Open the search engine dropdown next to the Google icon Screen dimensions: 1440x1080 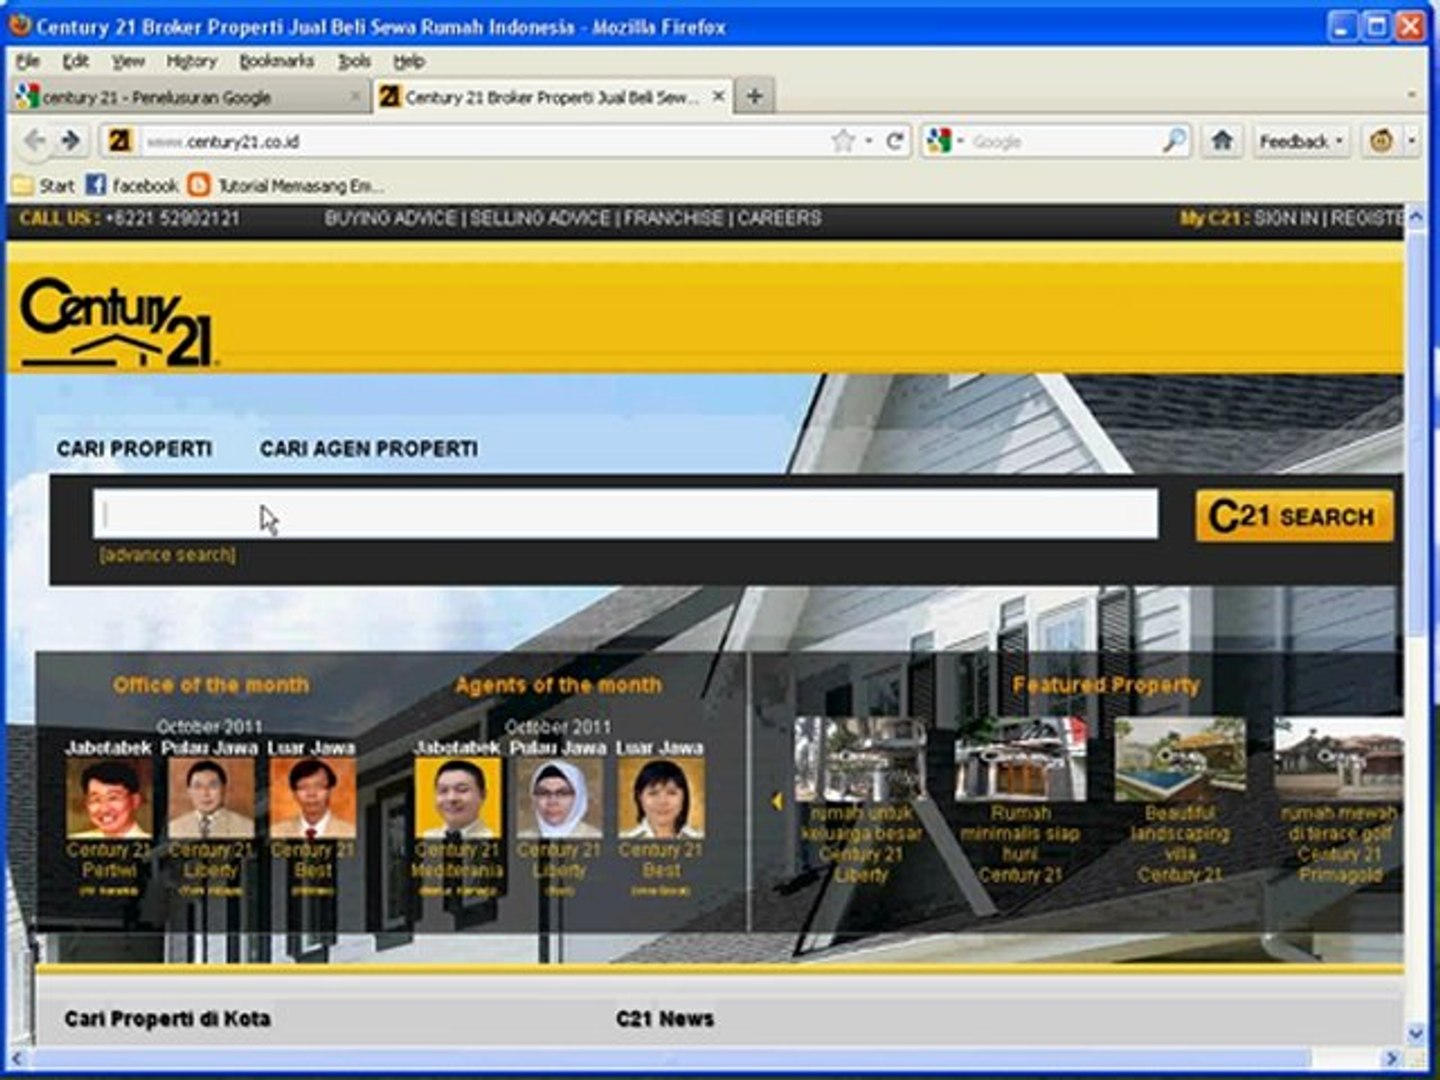pyautogui.click(x=960, y=142)
